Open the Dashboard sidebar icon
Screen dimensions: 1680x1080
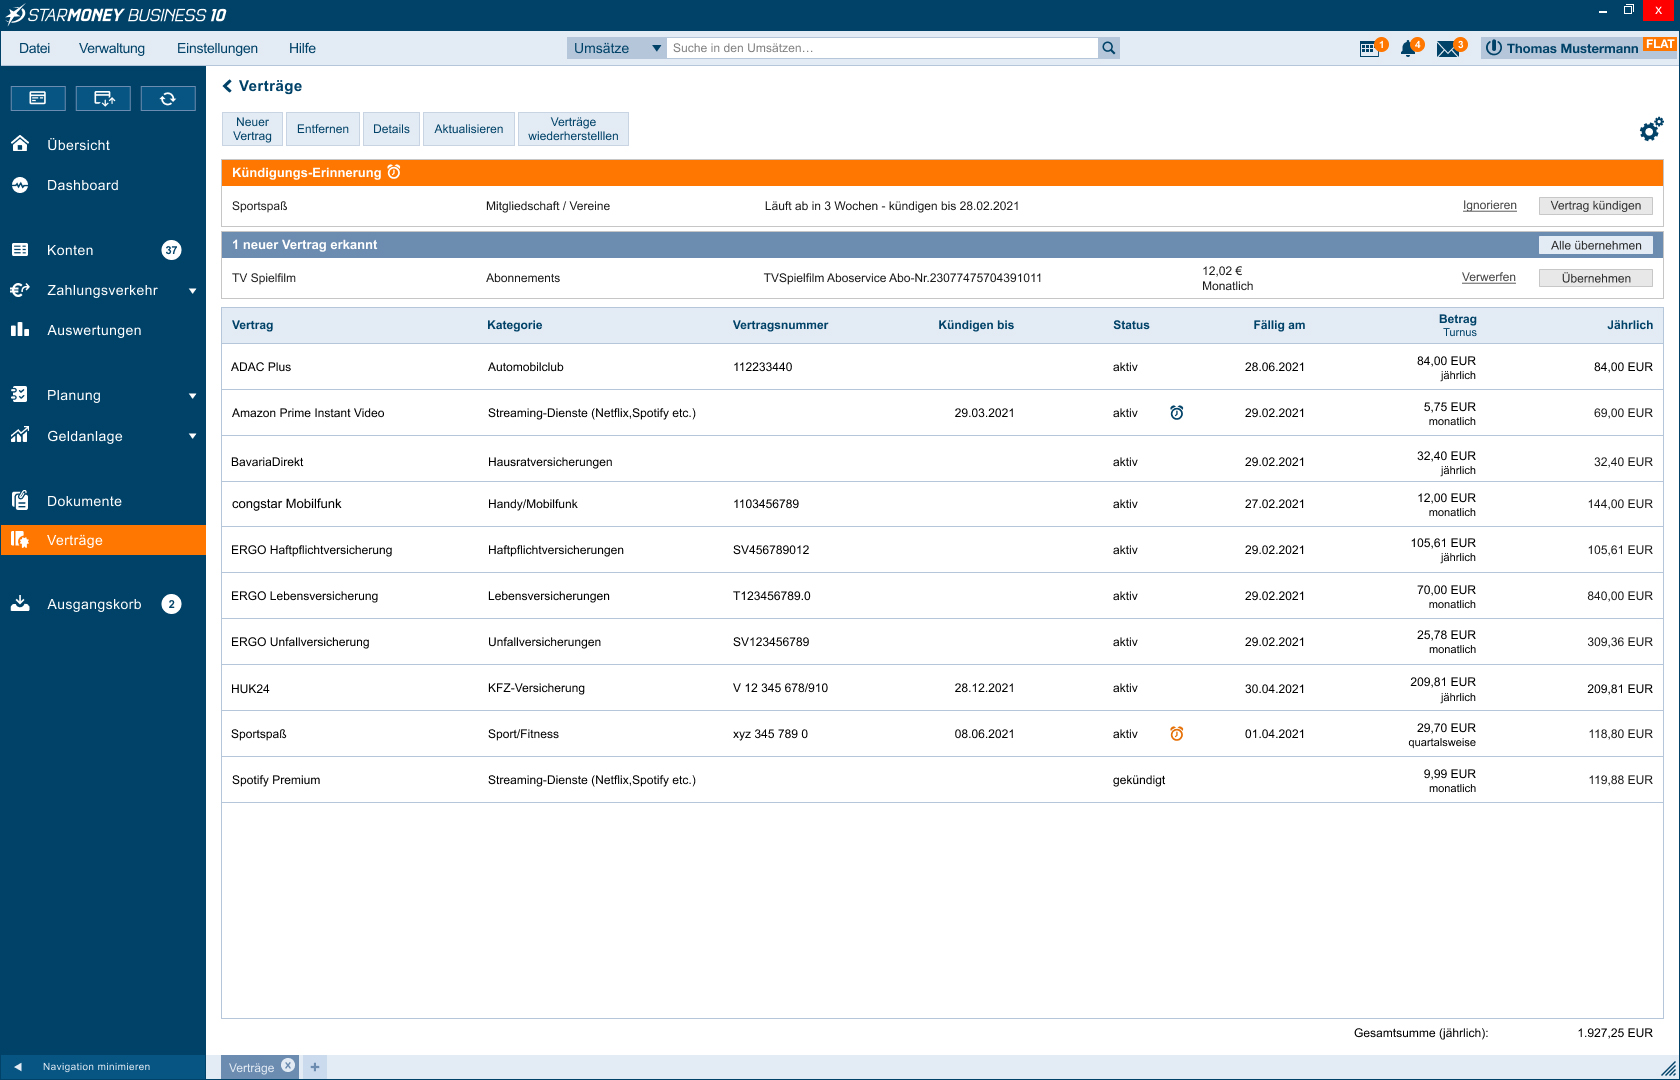click(x=20, y=185)
